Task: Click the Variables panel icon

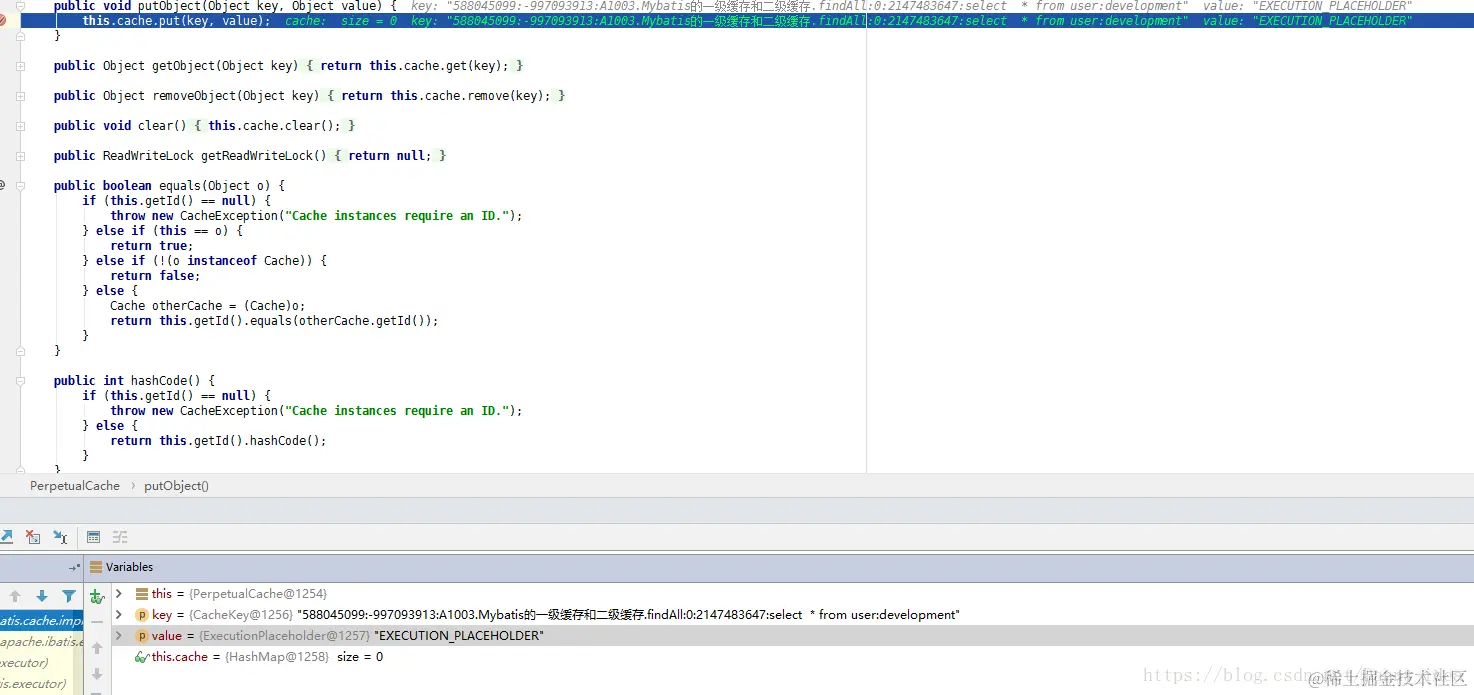Action: coord(97,567)
